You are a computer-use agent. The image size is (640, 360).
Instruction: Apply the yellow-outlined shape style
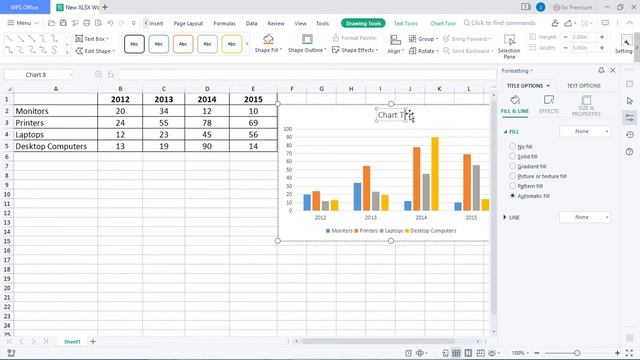tap(231, 44)
